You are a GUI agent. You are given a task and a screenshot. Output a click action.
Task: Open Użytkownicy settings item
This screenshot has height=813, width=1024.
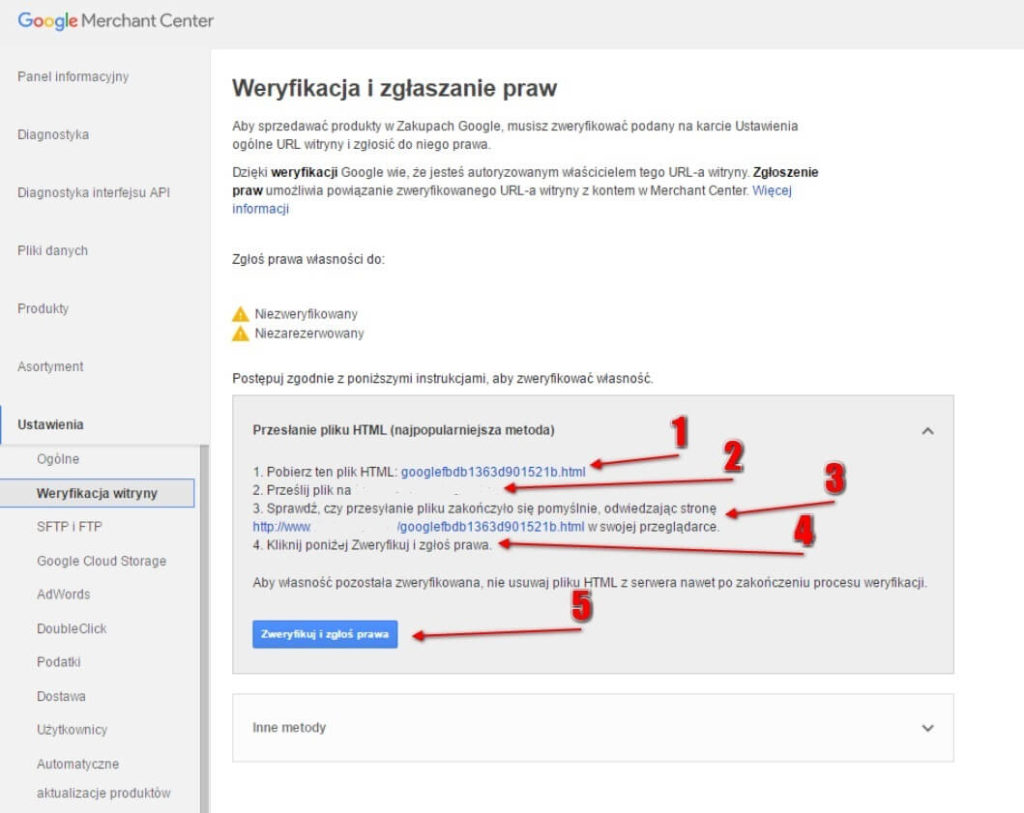tap(72, 729)
